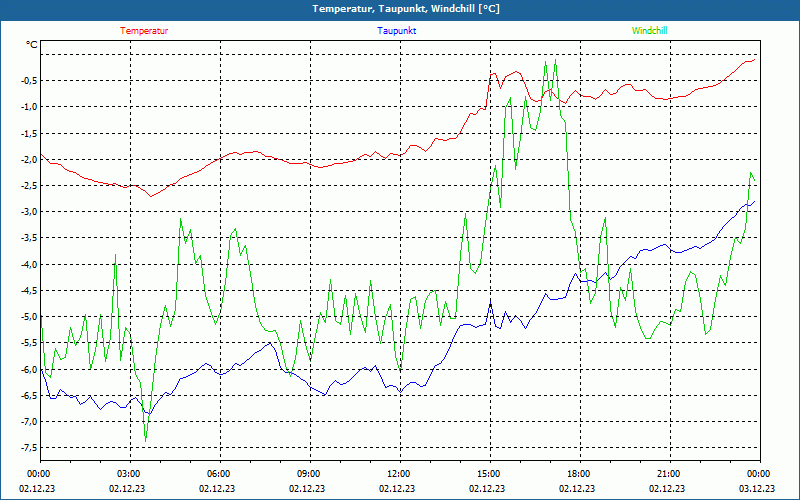Click the temperature curve end point at 24:00
800x500 pixels.
[754, 60]
